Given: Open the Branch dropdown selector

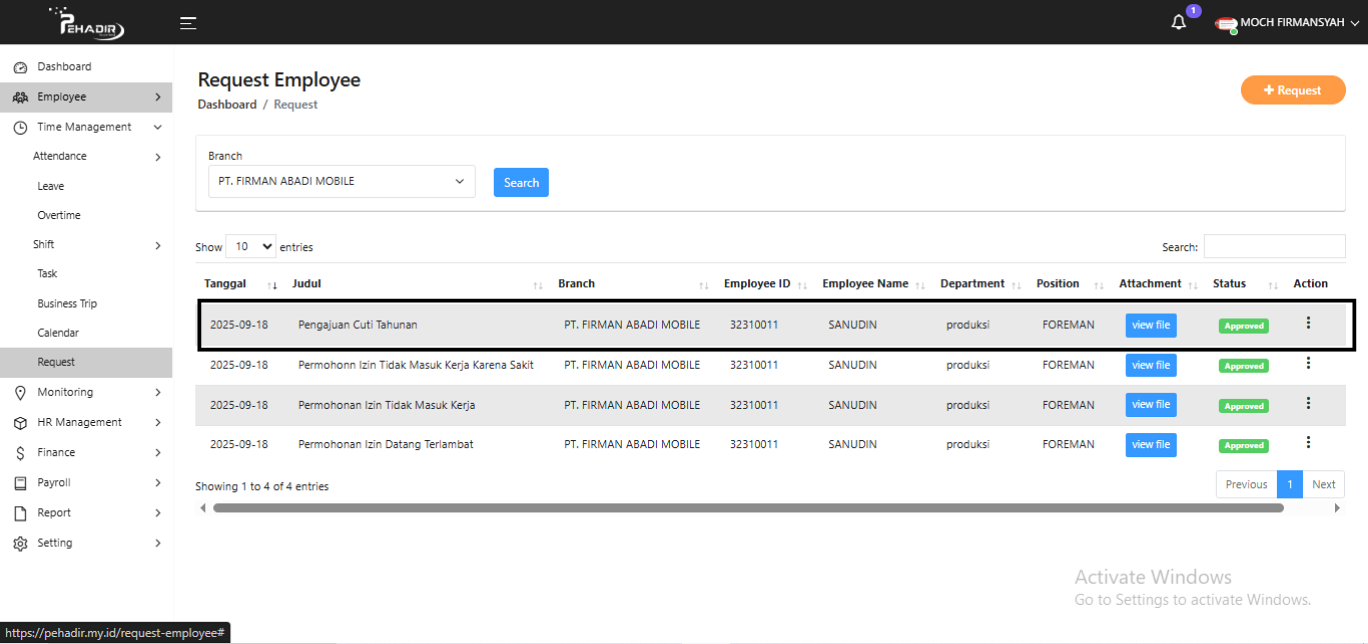Looking at the screenshot, I should [341, 182].
